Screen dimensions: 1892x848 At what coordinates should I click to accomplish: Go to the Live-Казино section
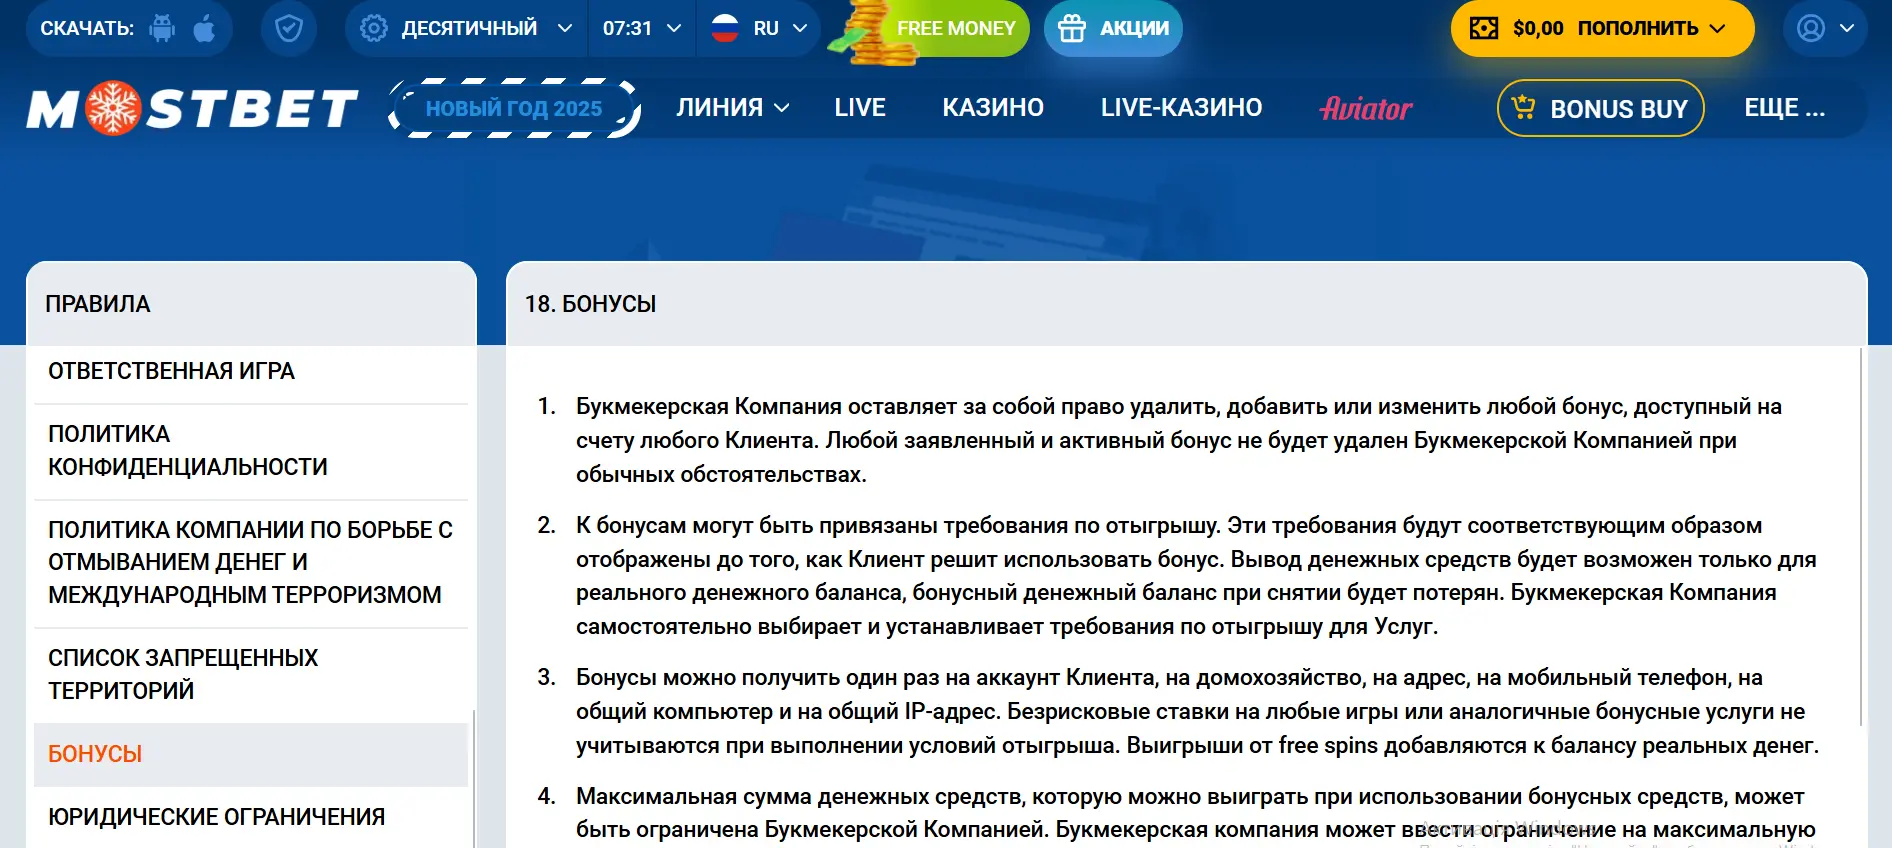(1181, 108)
